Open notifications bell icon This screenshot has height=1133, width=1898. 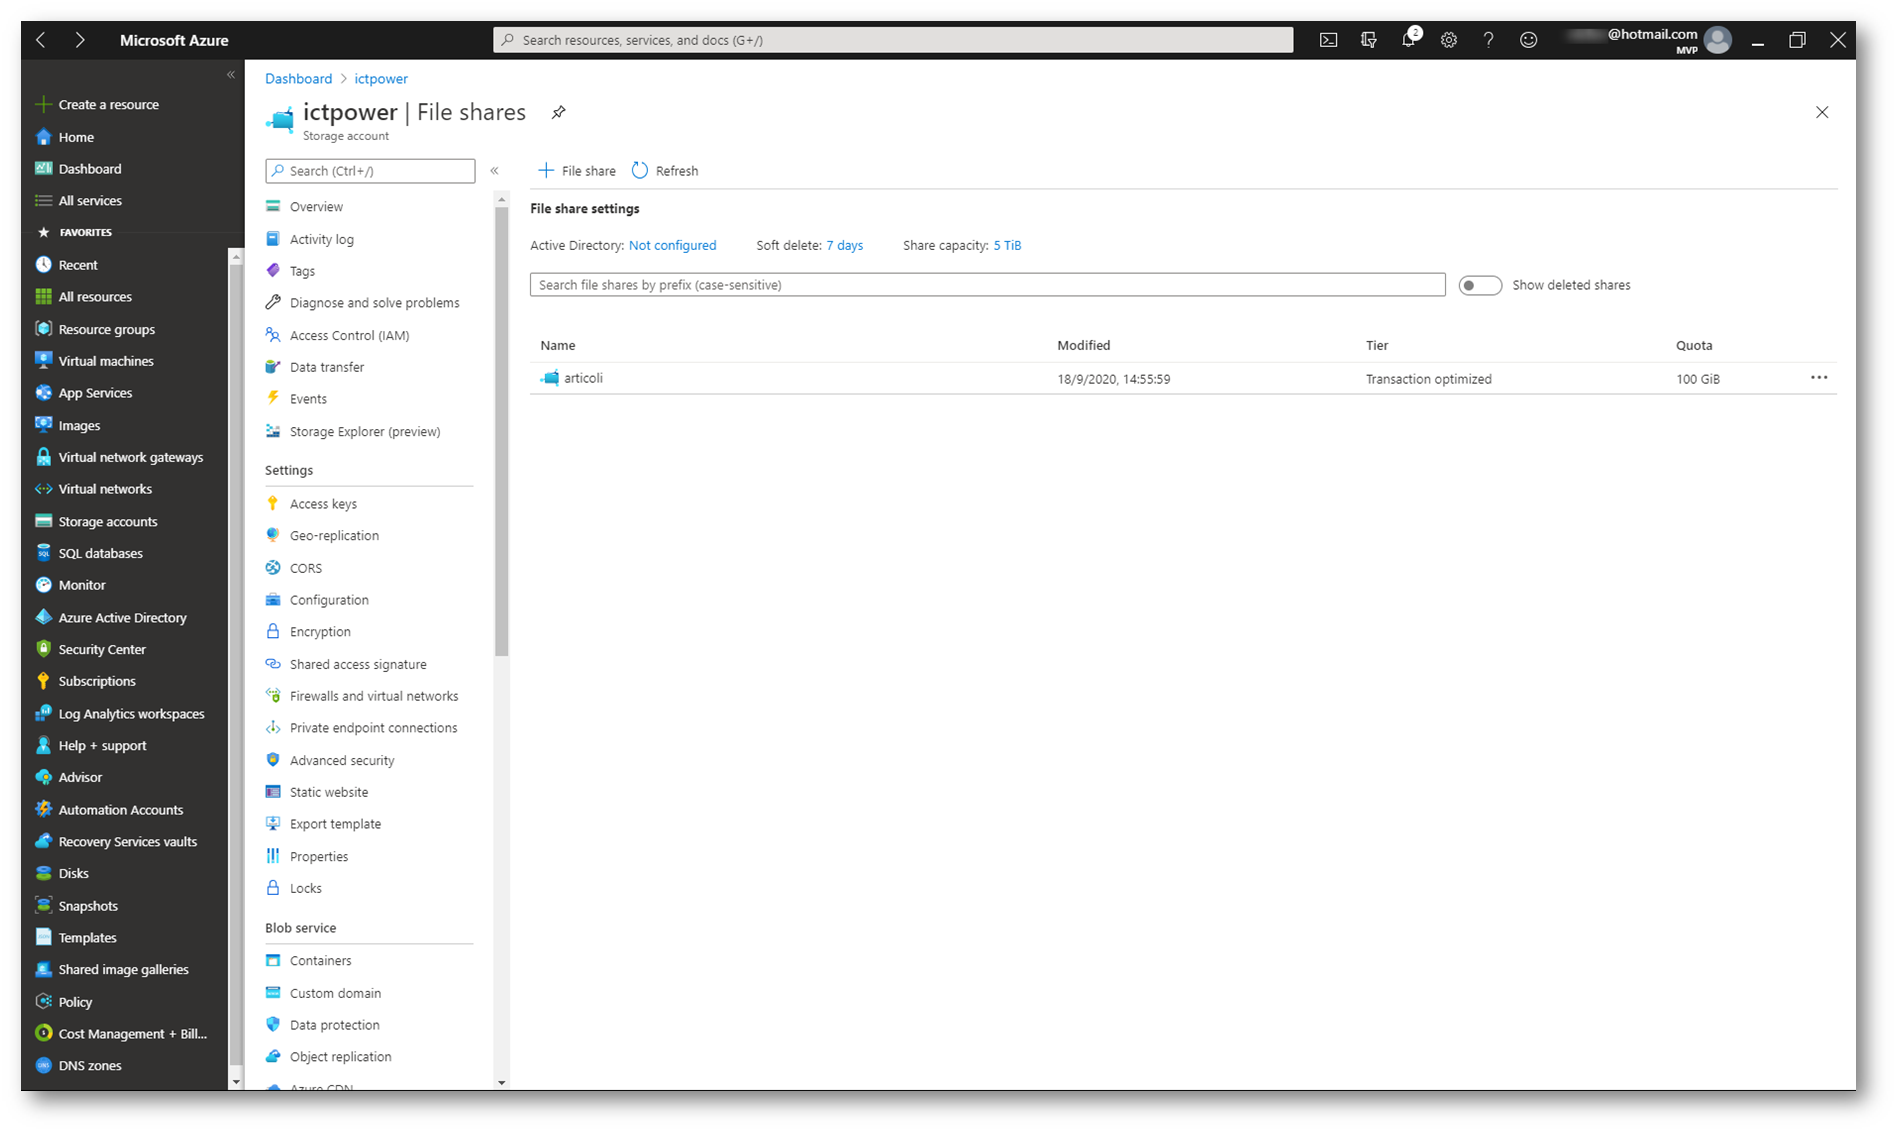1409,39
